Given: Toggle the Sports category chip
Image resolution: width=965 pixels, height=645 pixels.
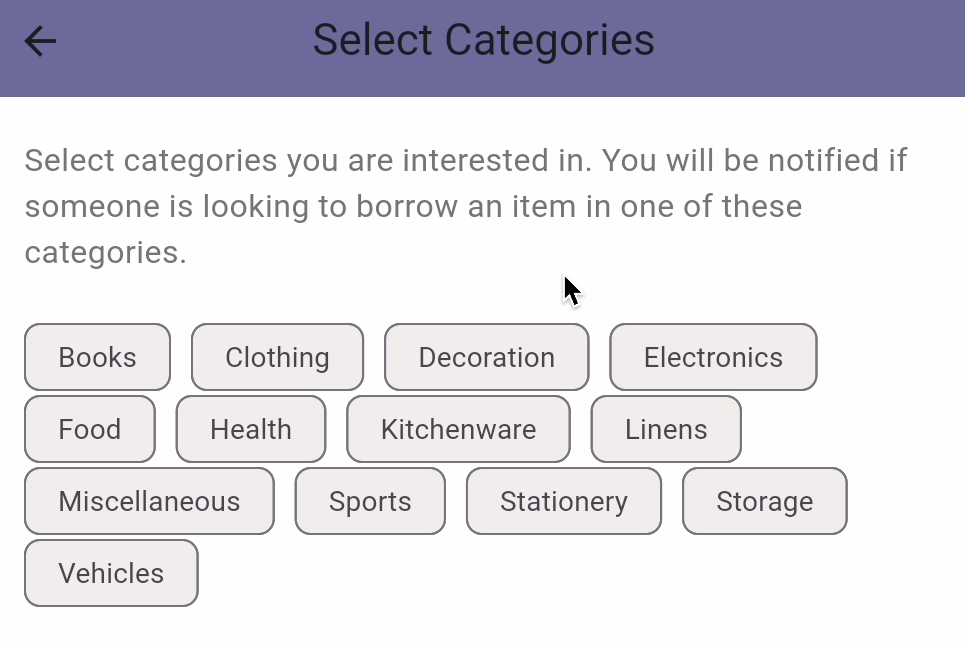Looking at the screenshot, I should (370, 501).
